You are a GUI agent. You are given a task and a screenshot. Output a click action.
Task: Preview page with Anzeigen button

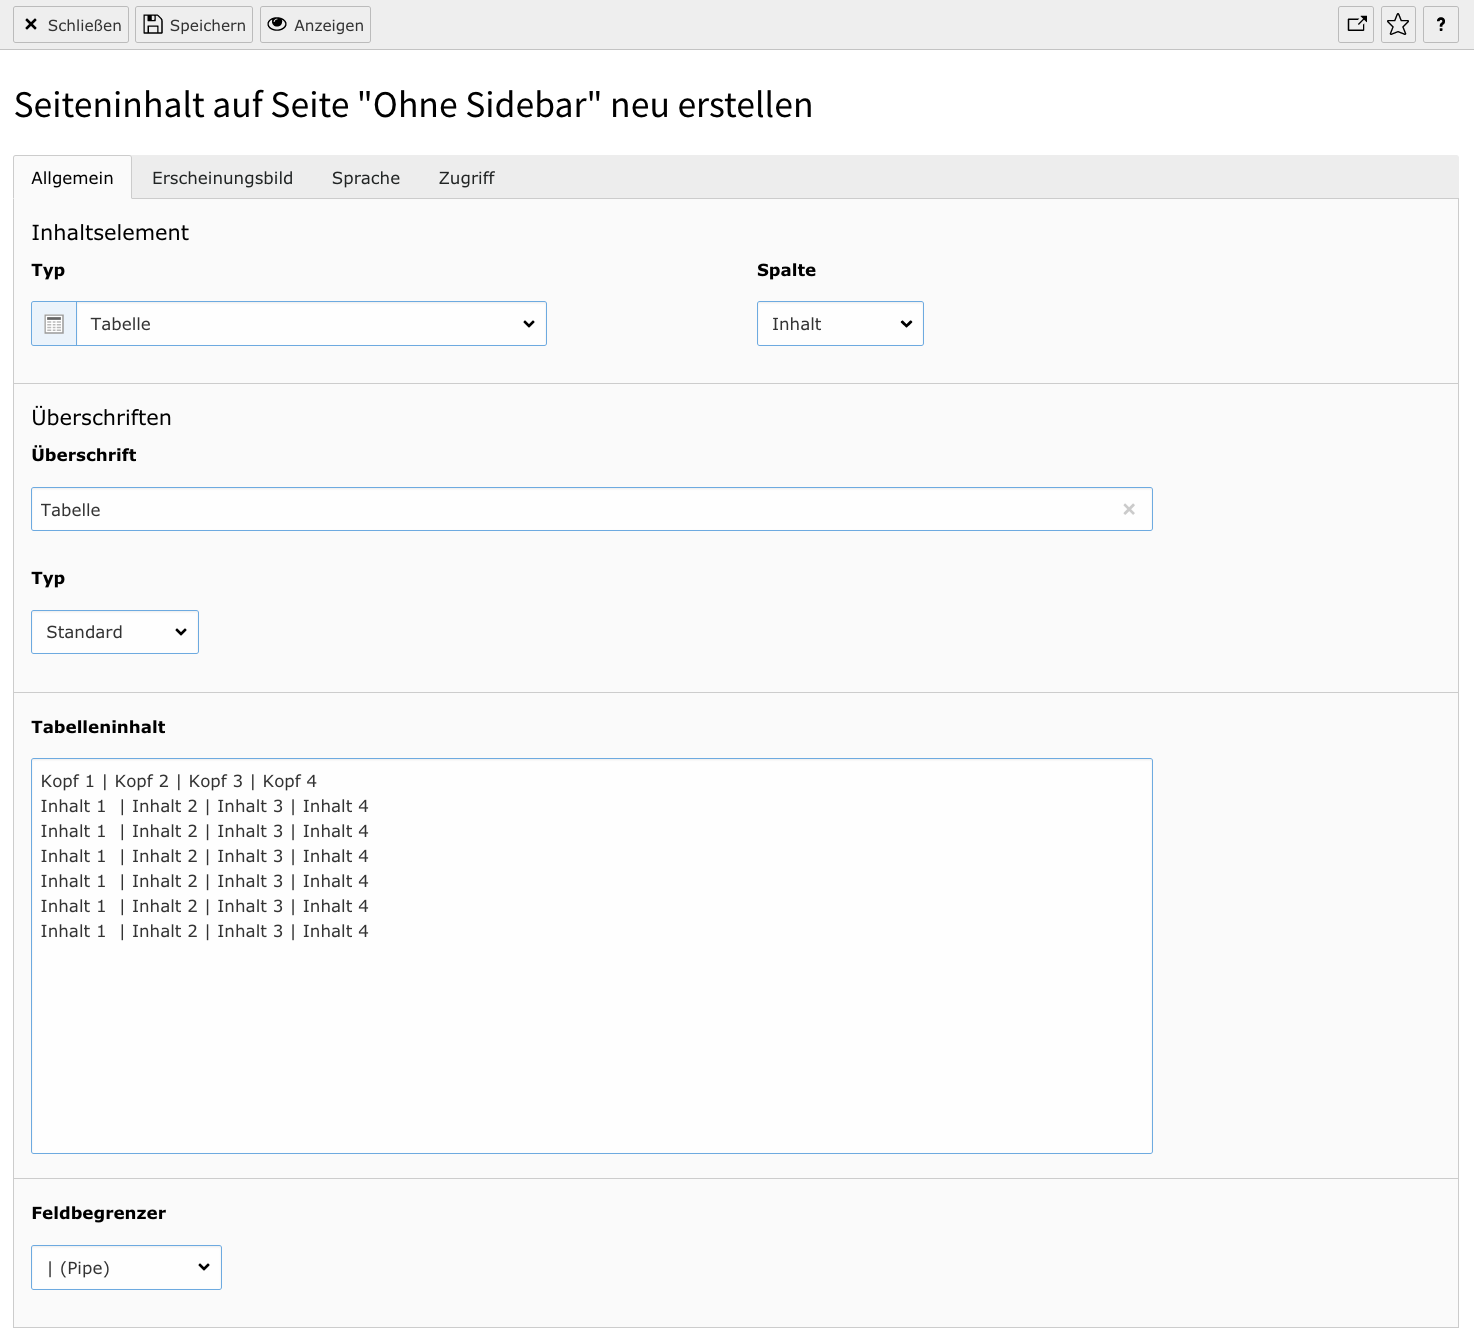(x=315, y=25)
